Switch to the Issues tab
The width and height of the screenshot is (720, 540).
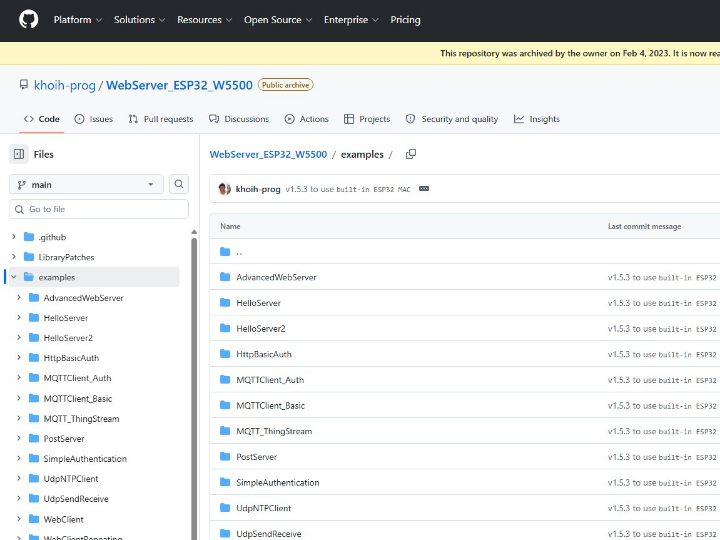(x=93, y=119)
